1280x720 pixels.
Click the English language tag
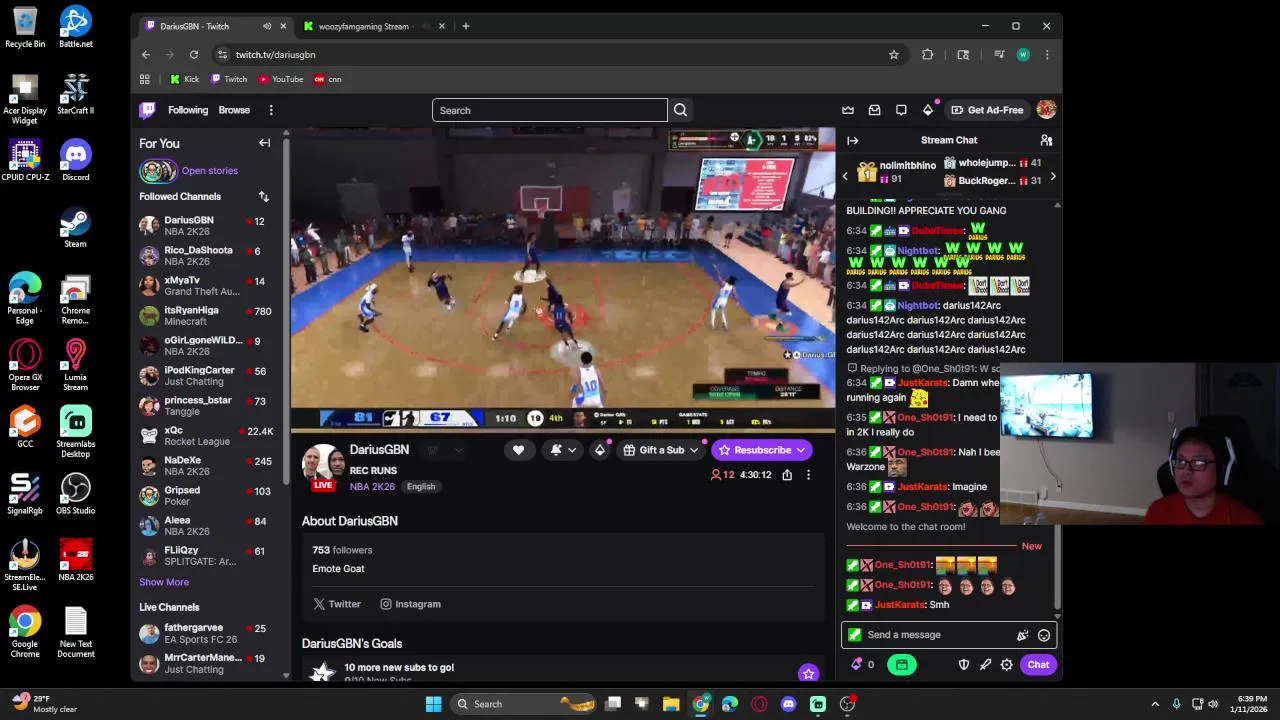421,487
